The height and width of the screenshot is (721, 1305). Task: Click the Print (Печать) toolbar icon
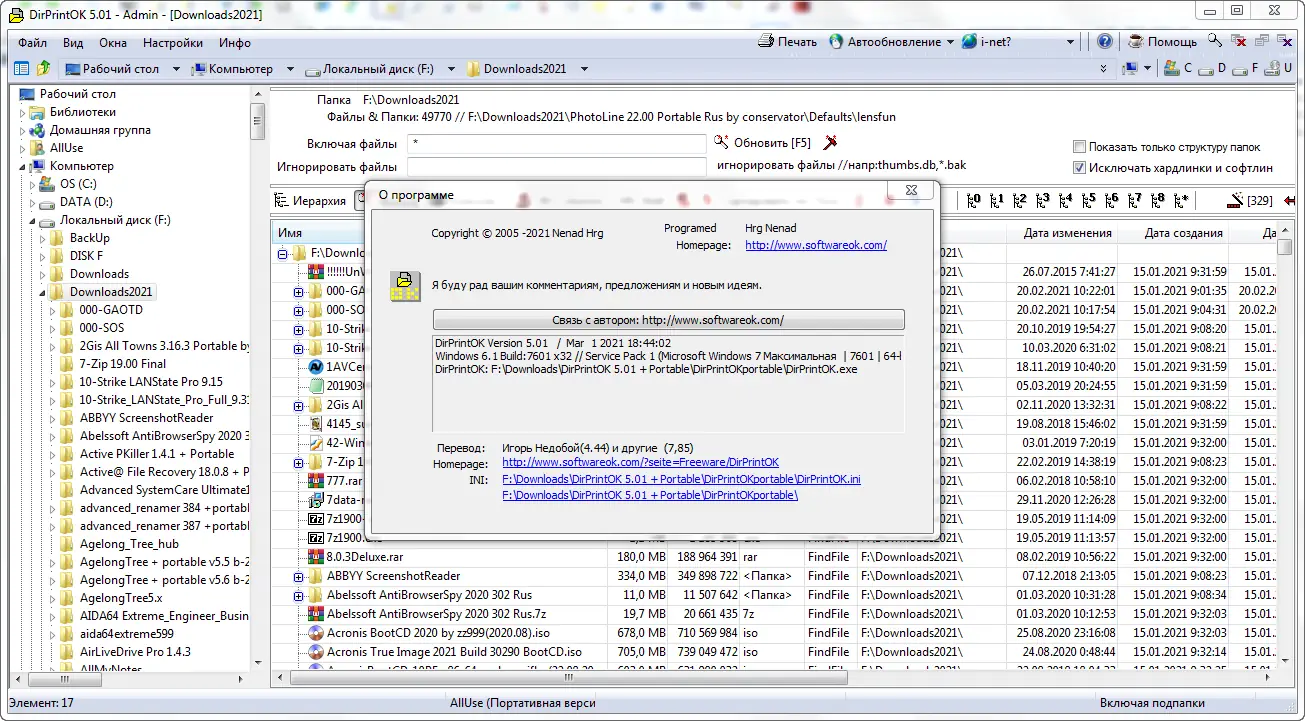[766, 42]
